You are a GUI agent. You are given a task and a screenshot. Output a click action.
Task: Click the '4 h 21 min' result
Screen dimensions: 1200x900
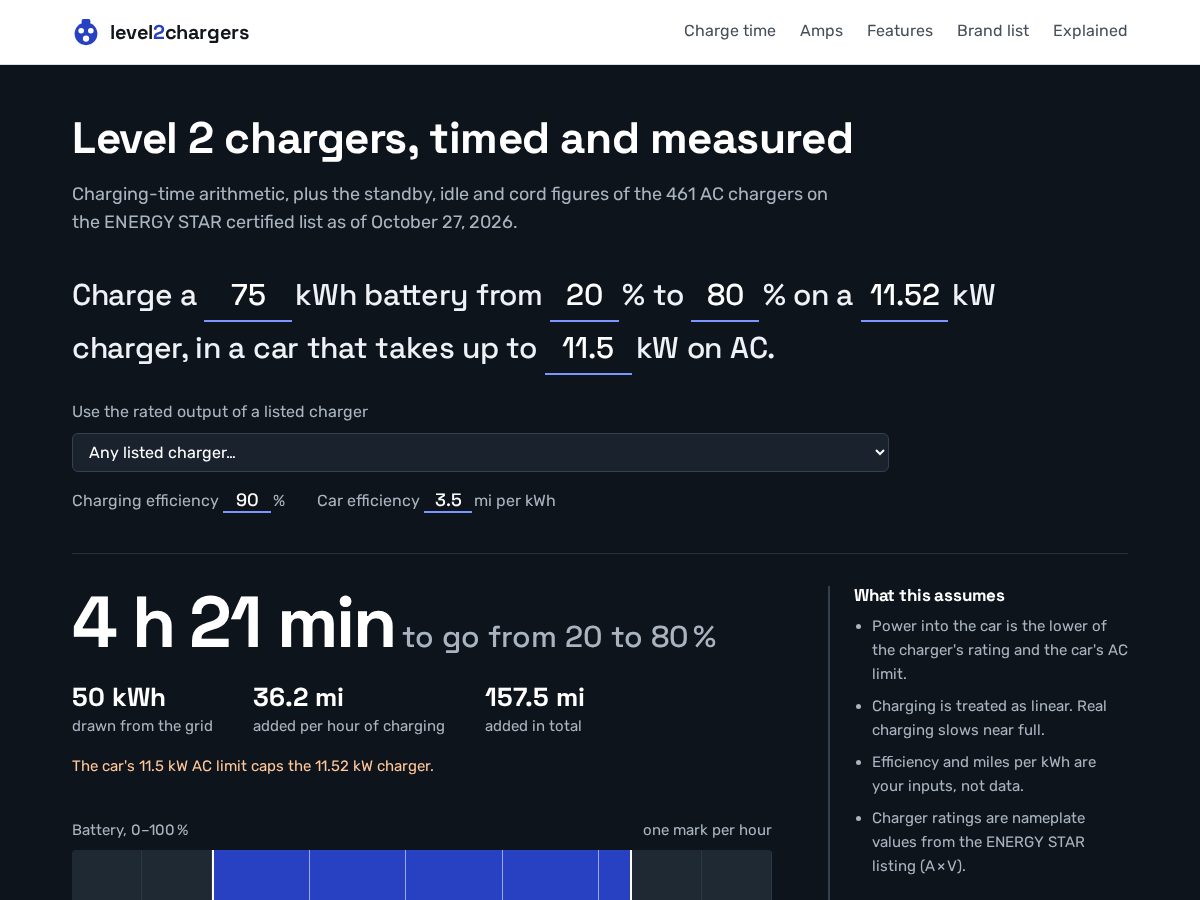(234, 624)
